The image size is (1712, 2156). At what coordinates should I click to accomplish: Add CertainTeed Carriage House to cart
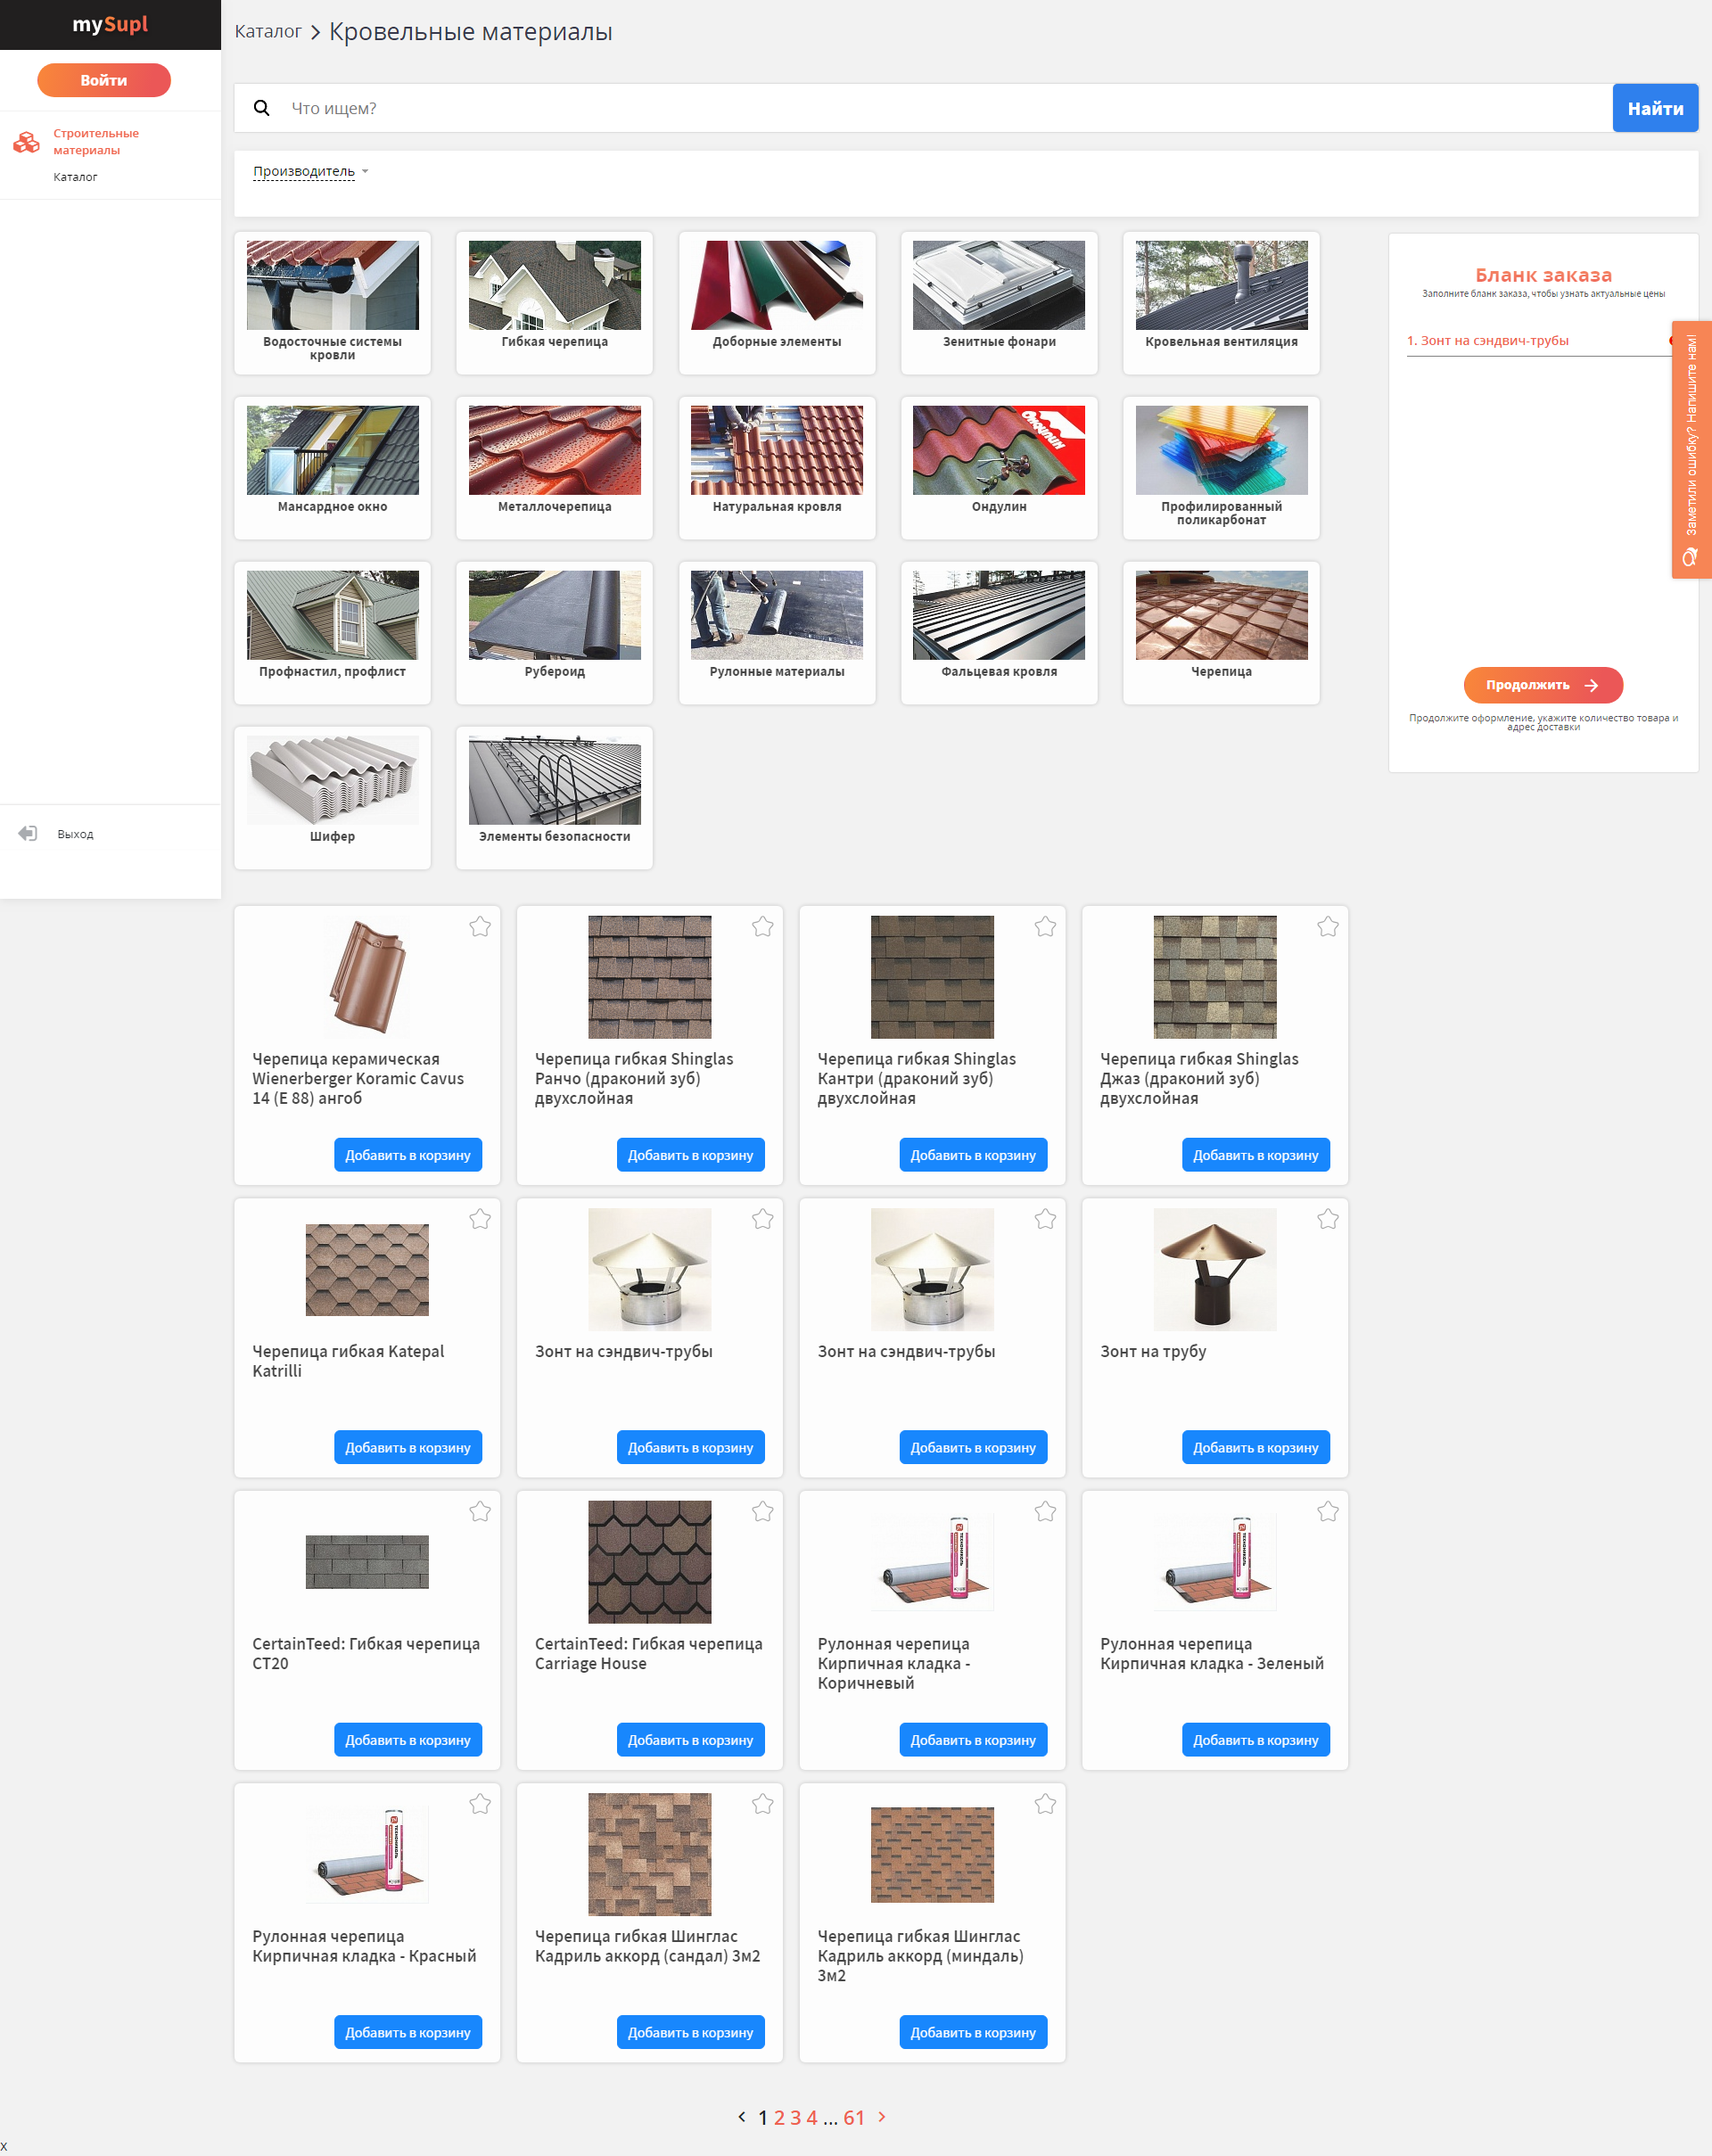pyautogui.click(x=691, y=1740)
